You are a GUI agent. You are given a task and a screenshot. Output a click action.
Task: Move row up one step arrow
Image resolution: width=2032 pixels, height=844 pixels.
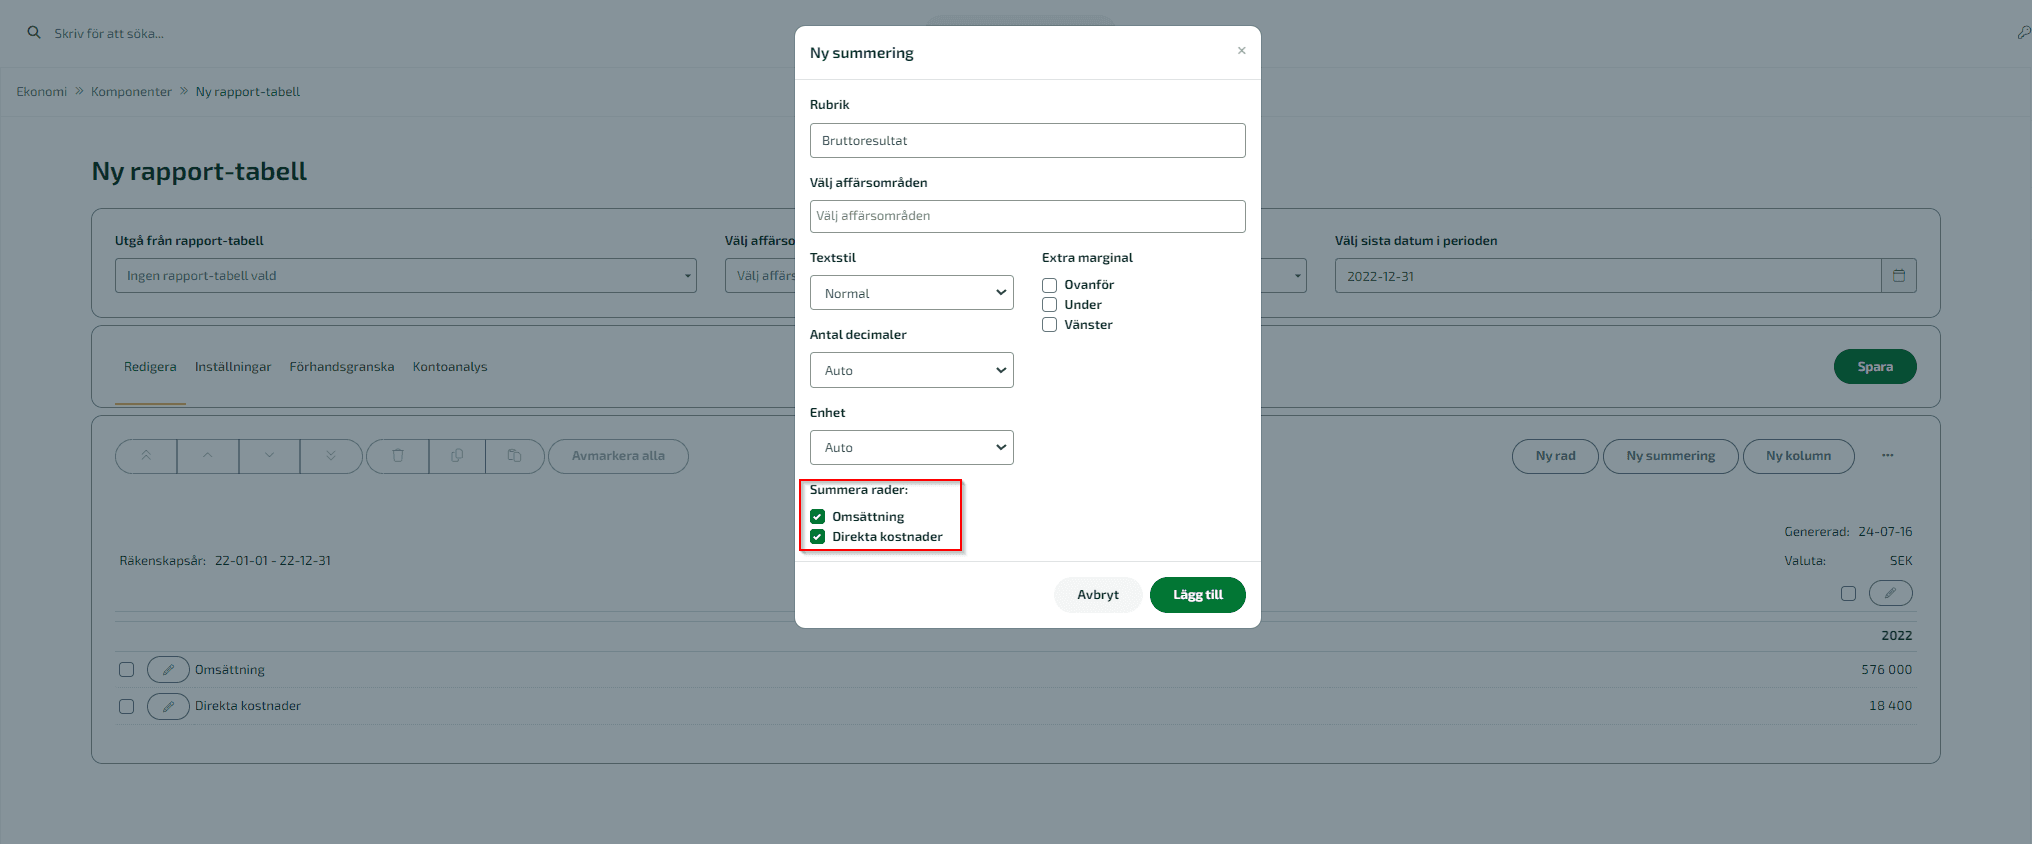208,456
